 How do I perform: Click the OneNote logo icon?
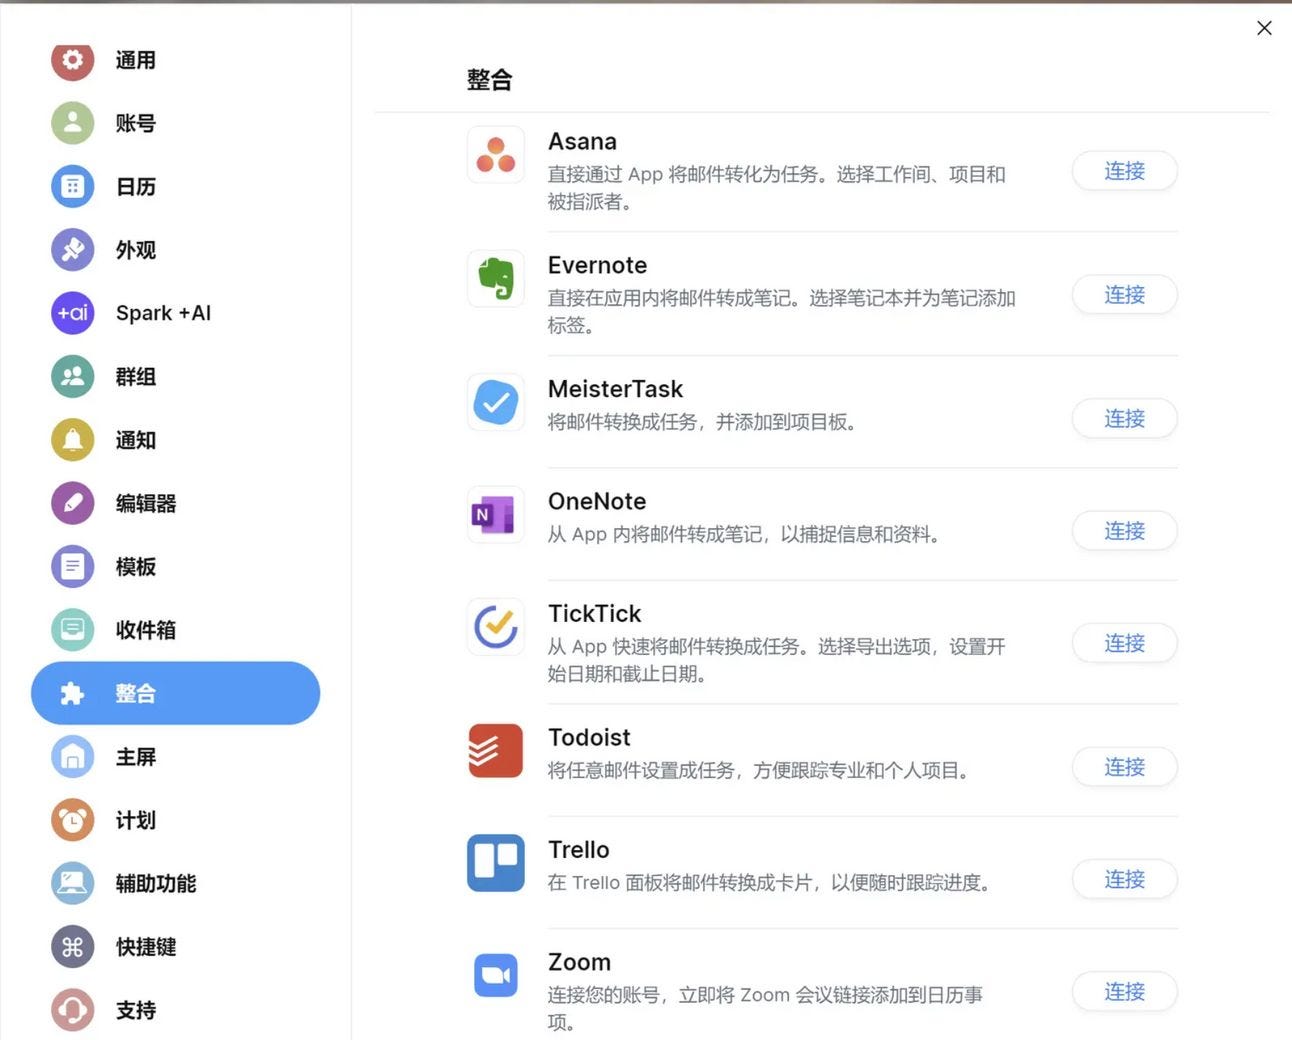pos(496,515)
